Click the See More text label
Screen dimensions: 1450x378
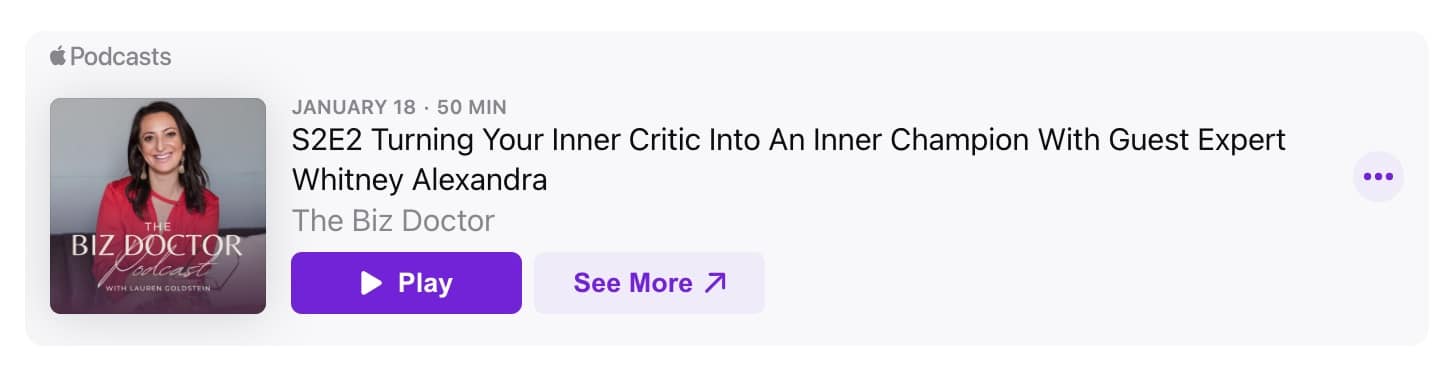[633, 283]
